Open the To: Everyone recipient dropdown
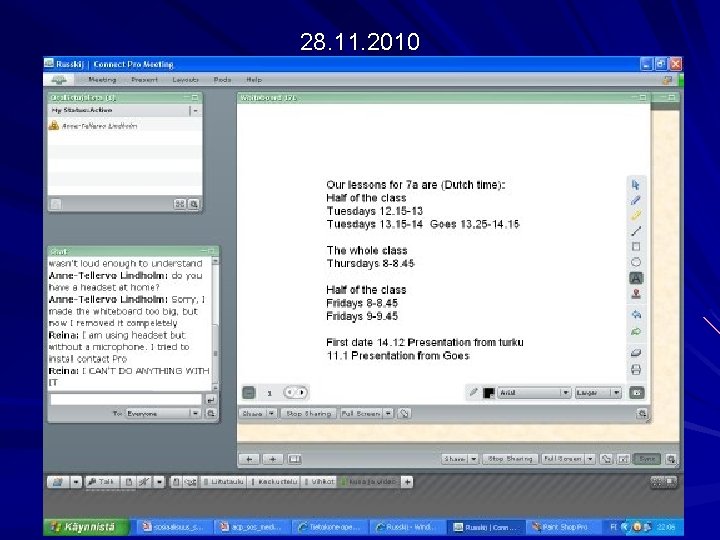 click(x=163, y=414)
